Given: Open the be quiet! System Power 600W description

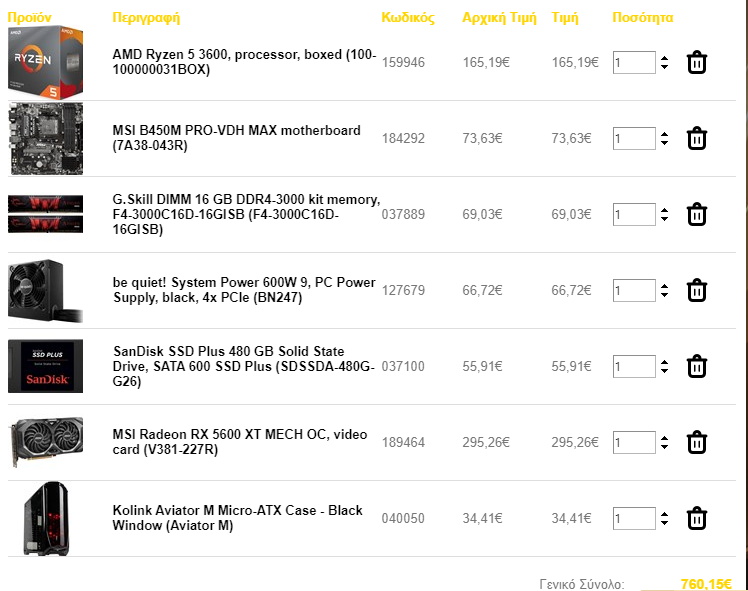Looking at the screenshot, I should click(244, 290).
